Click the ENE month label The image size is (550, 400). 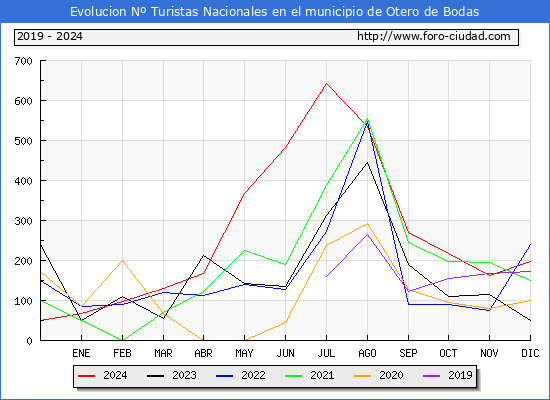[81, 353]
